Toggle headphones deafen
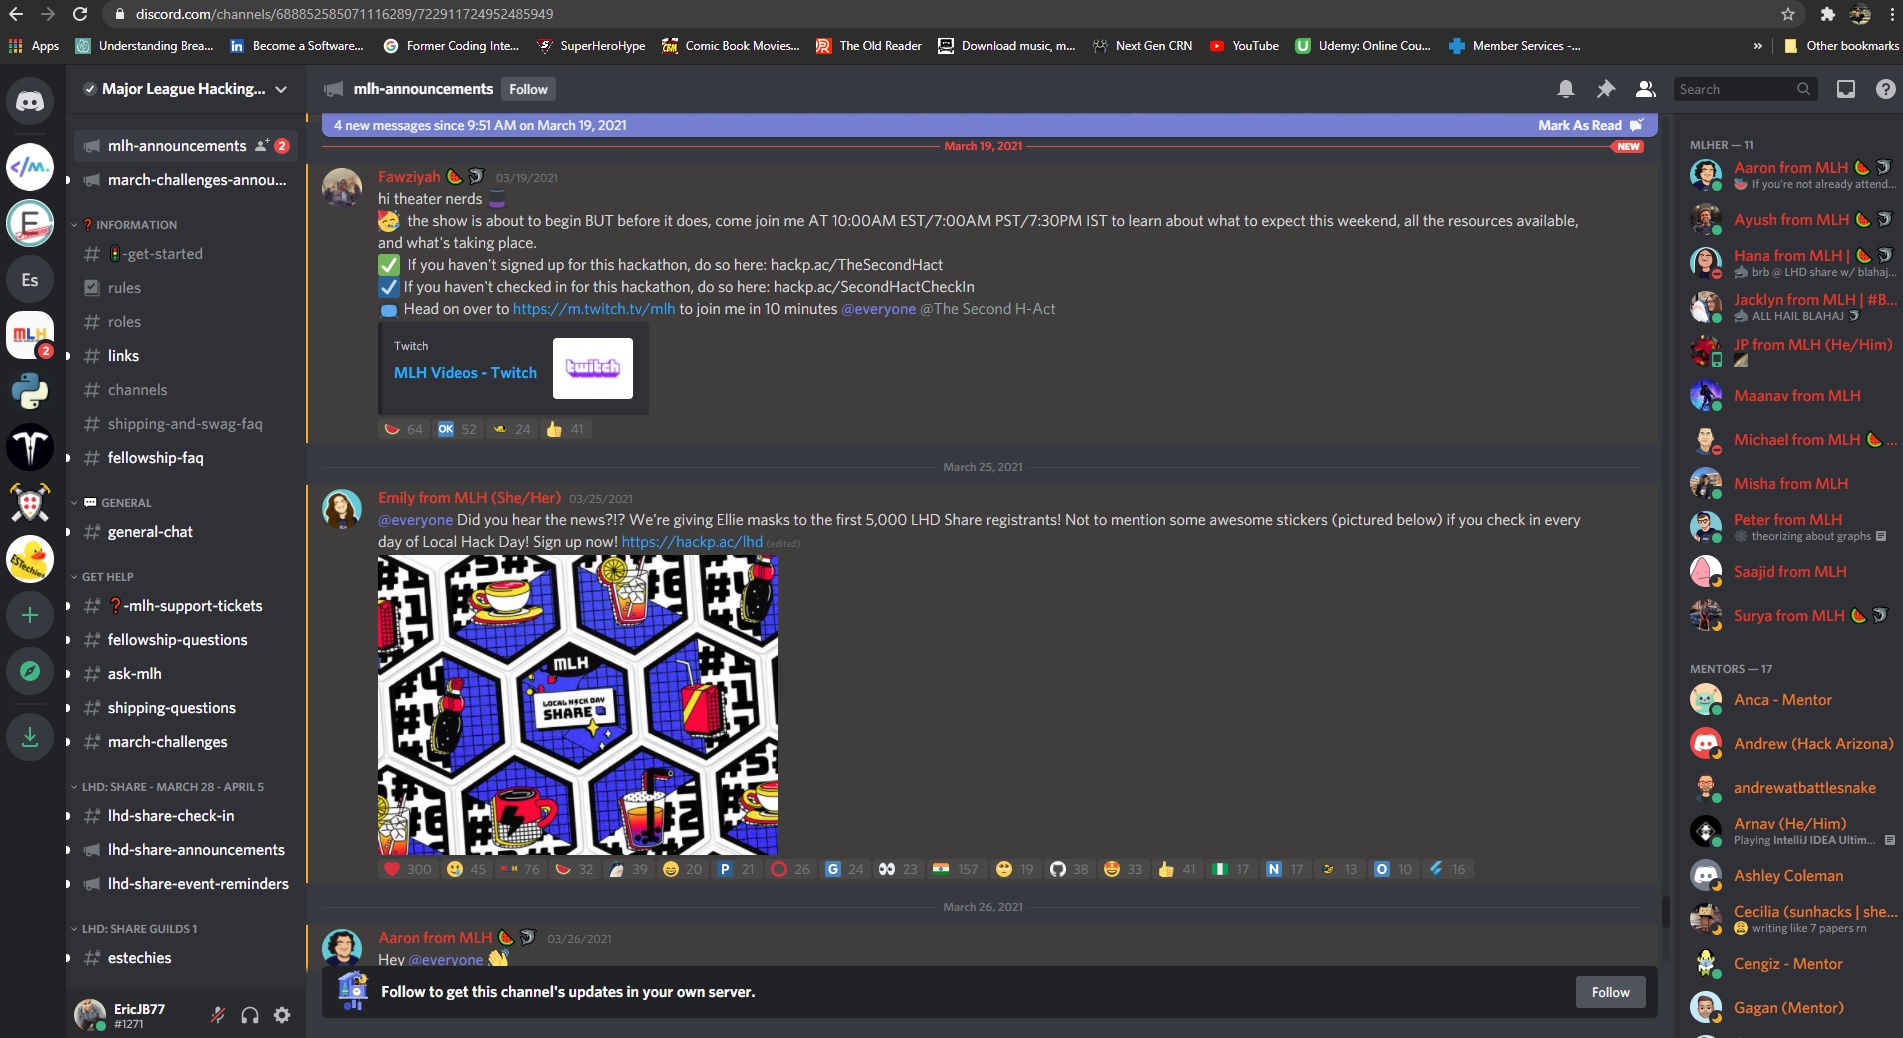Image resolution: width=1903 pixels, height=1038 pixels. [250, 1015]
